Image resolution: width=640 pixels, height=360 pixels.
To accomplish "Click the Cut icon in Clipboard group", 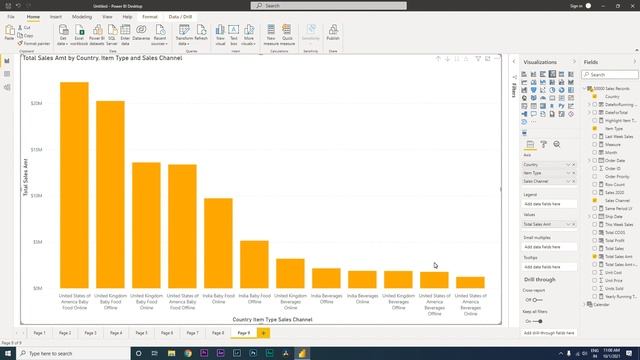I will [x=24, y=27].
